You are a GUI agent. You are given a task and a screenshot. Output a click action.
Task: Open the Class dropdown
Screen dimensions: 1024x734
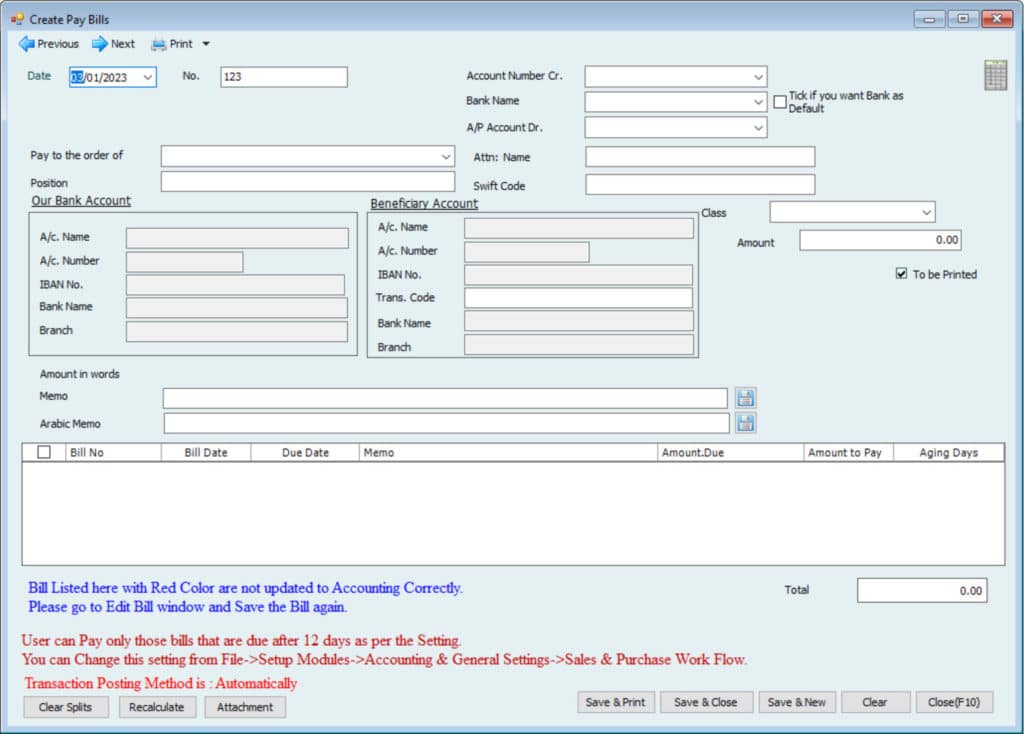click(x=926, y=212)
